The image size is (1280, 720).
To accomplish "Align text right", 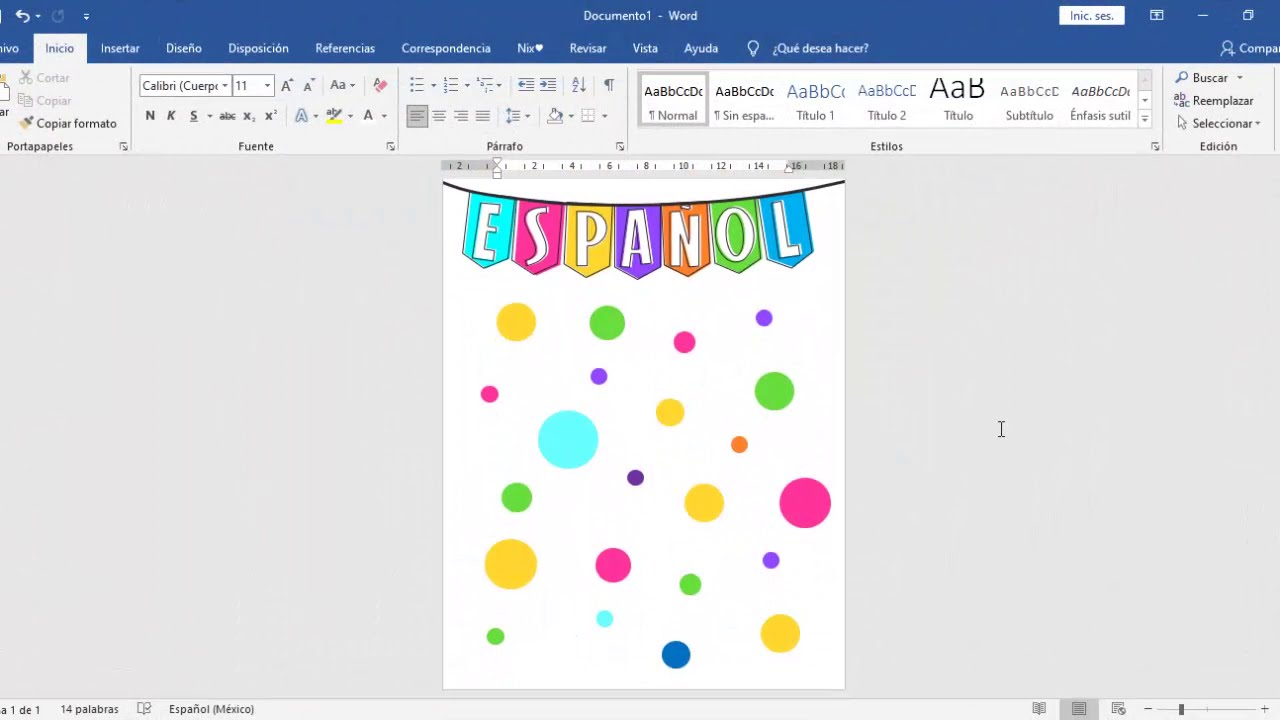I will [461, 116].
